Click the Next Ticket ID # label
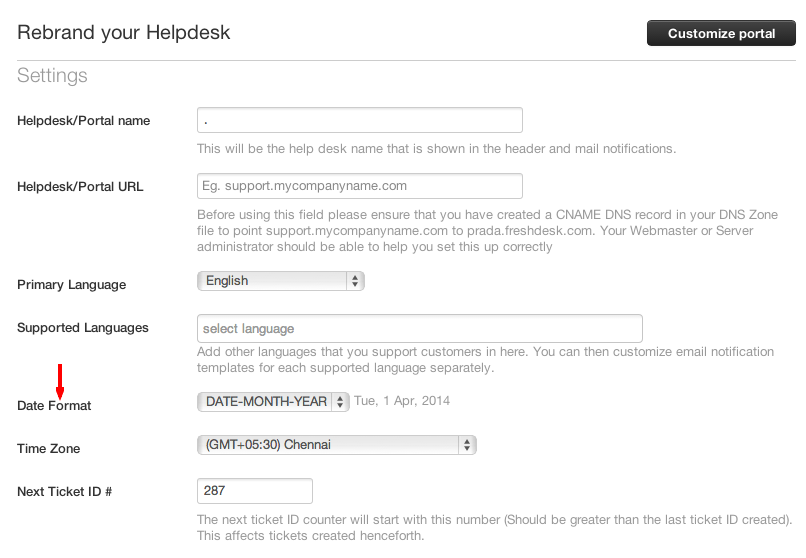Screen dimensions: 806x558 tap(64, 492)
